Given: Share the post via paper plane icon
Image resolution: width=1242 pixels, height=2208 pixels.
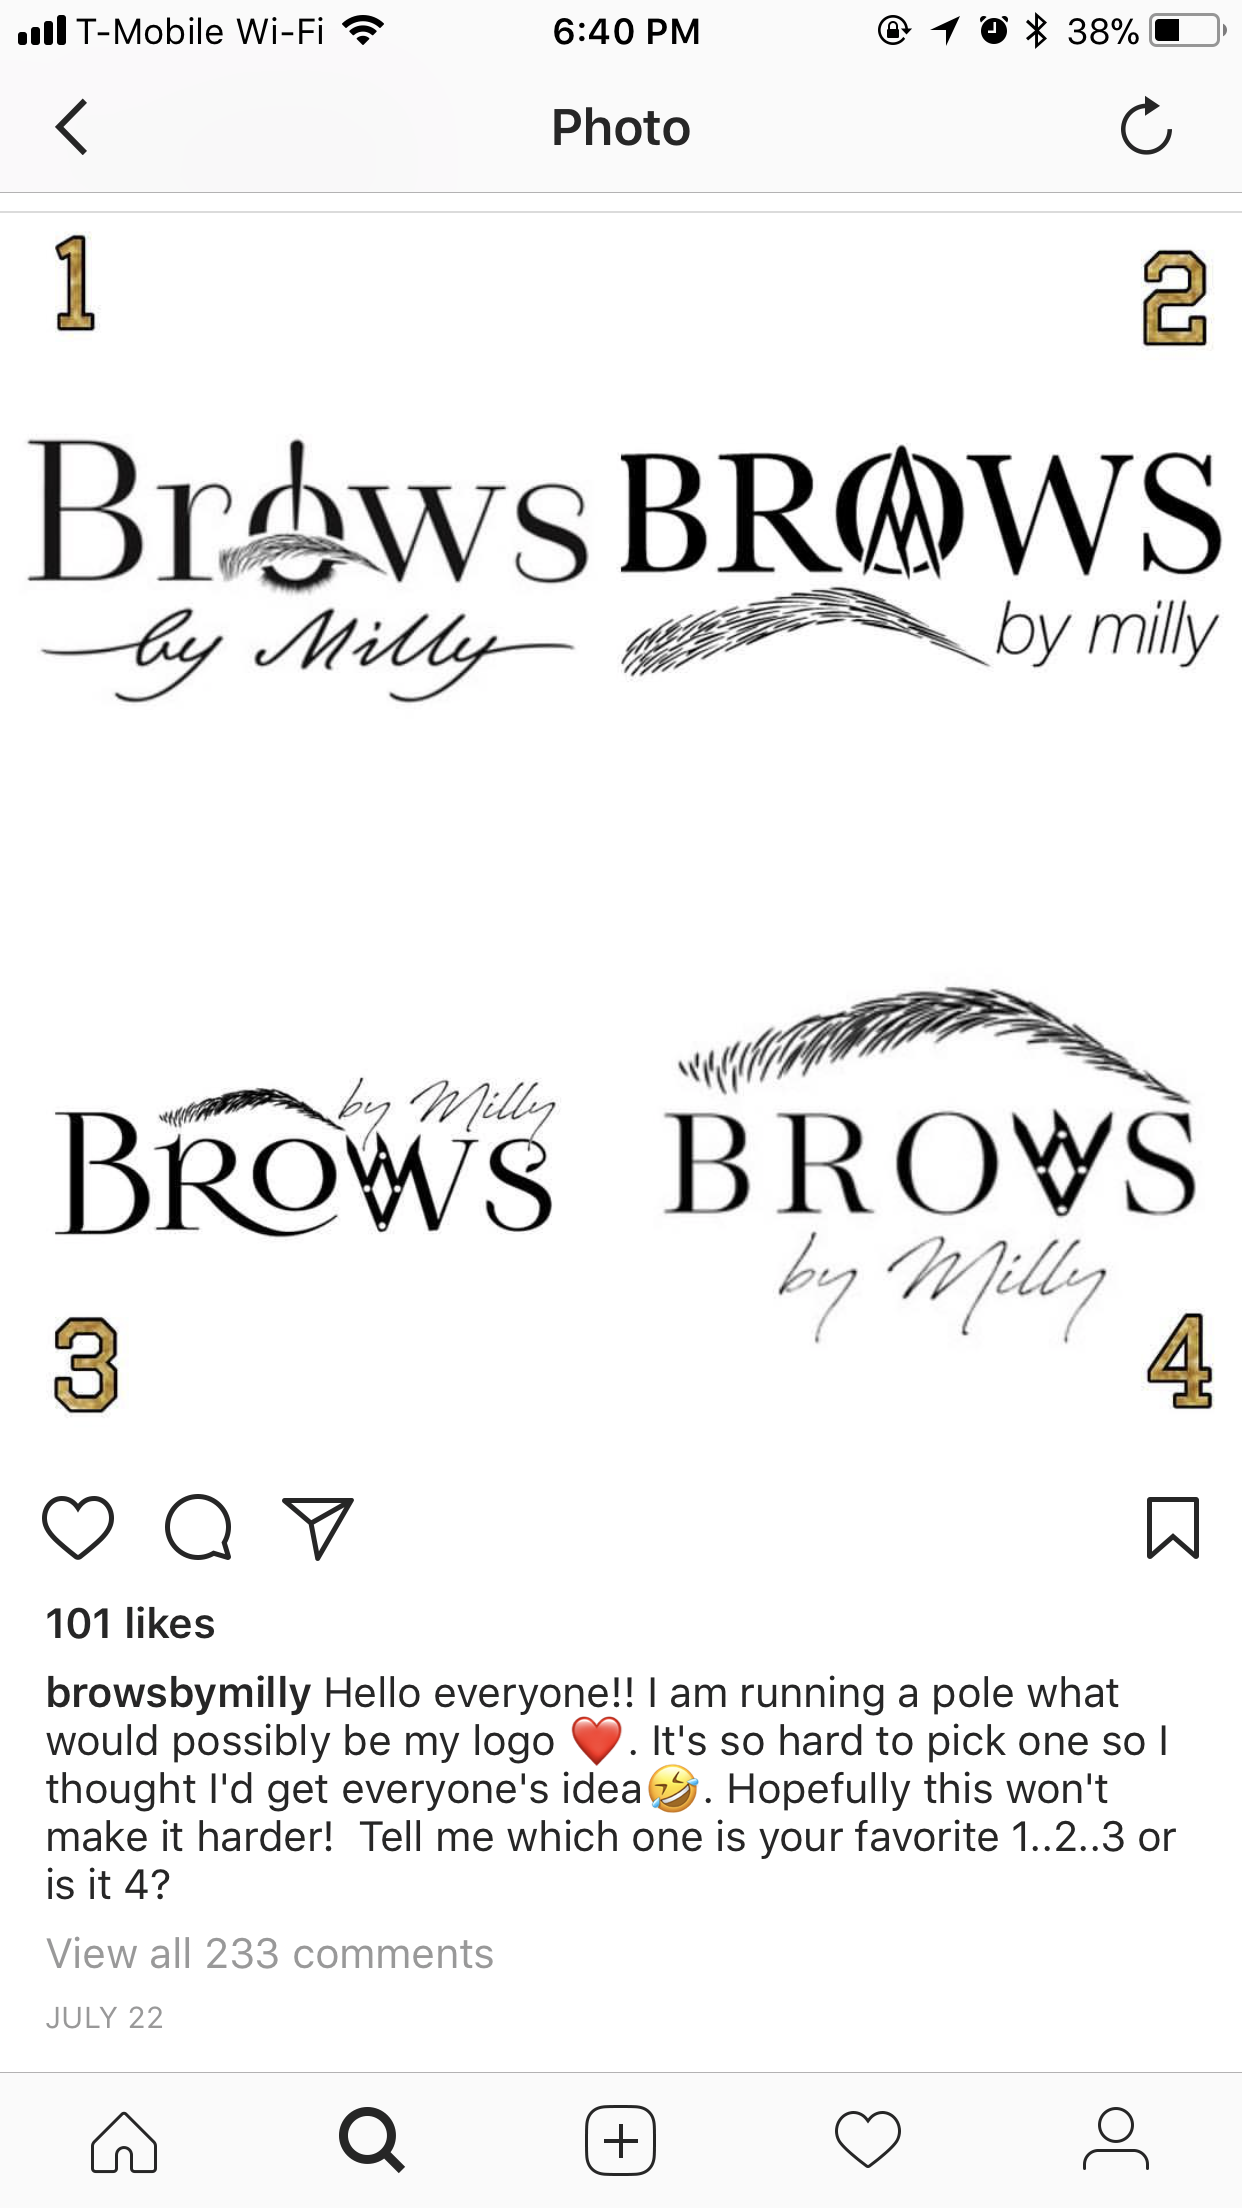Looking at the screenshot, I should pyautogui.click(x=318, y=1527).
